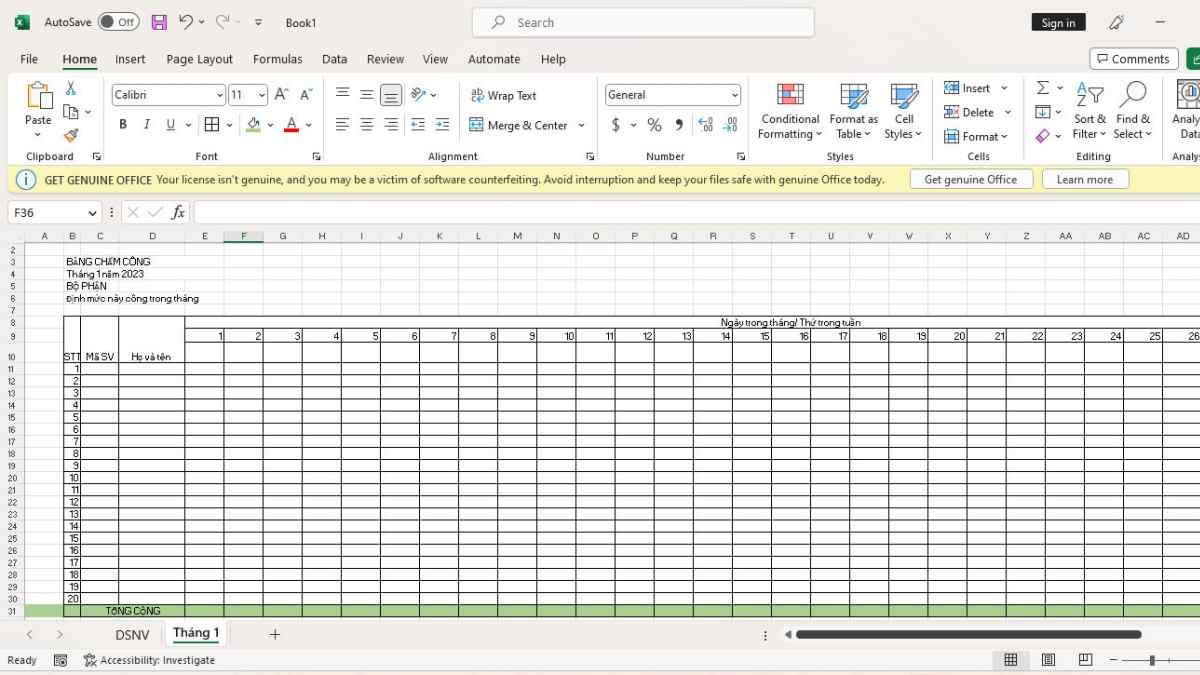1200x675 pixels.
Task: Switch to the Page Layout tab
Action: [199, 59]
